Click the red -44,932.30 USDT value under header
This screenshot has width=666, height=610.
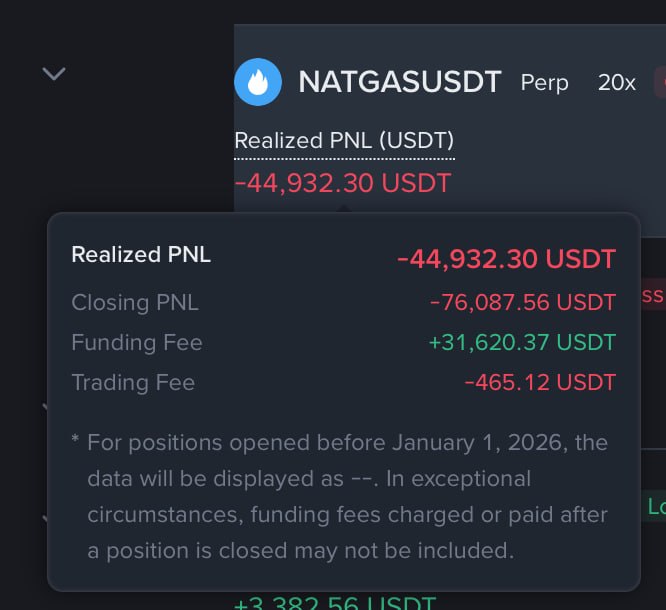[x=342, y=183]
